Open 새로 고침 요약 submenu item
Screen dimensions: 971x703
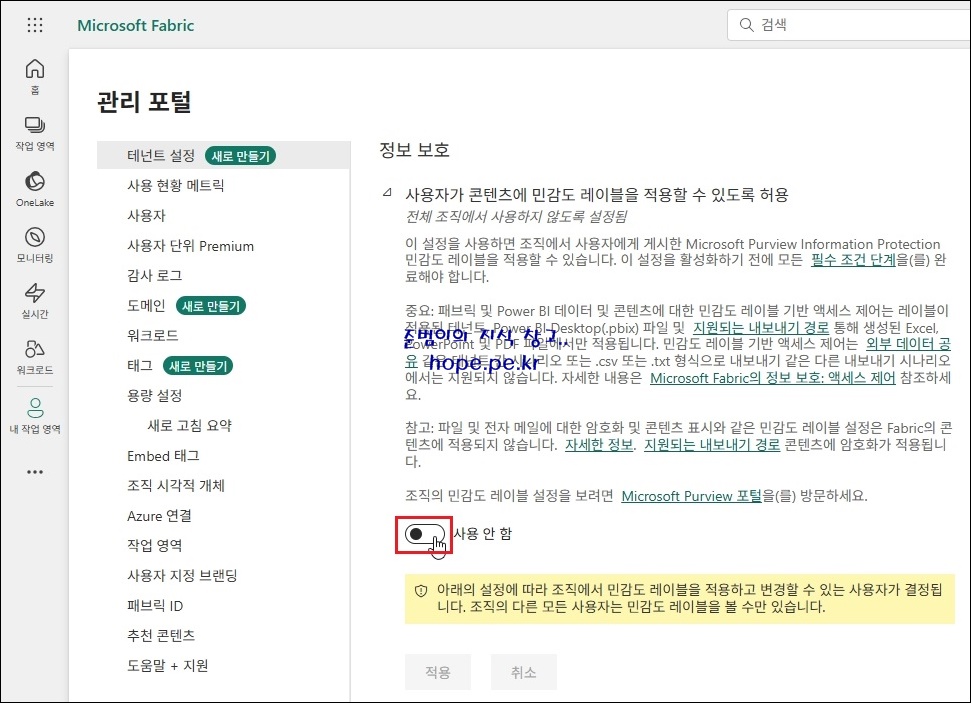tap(189, 426)
